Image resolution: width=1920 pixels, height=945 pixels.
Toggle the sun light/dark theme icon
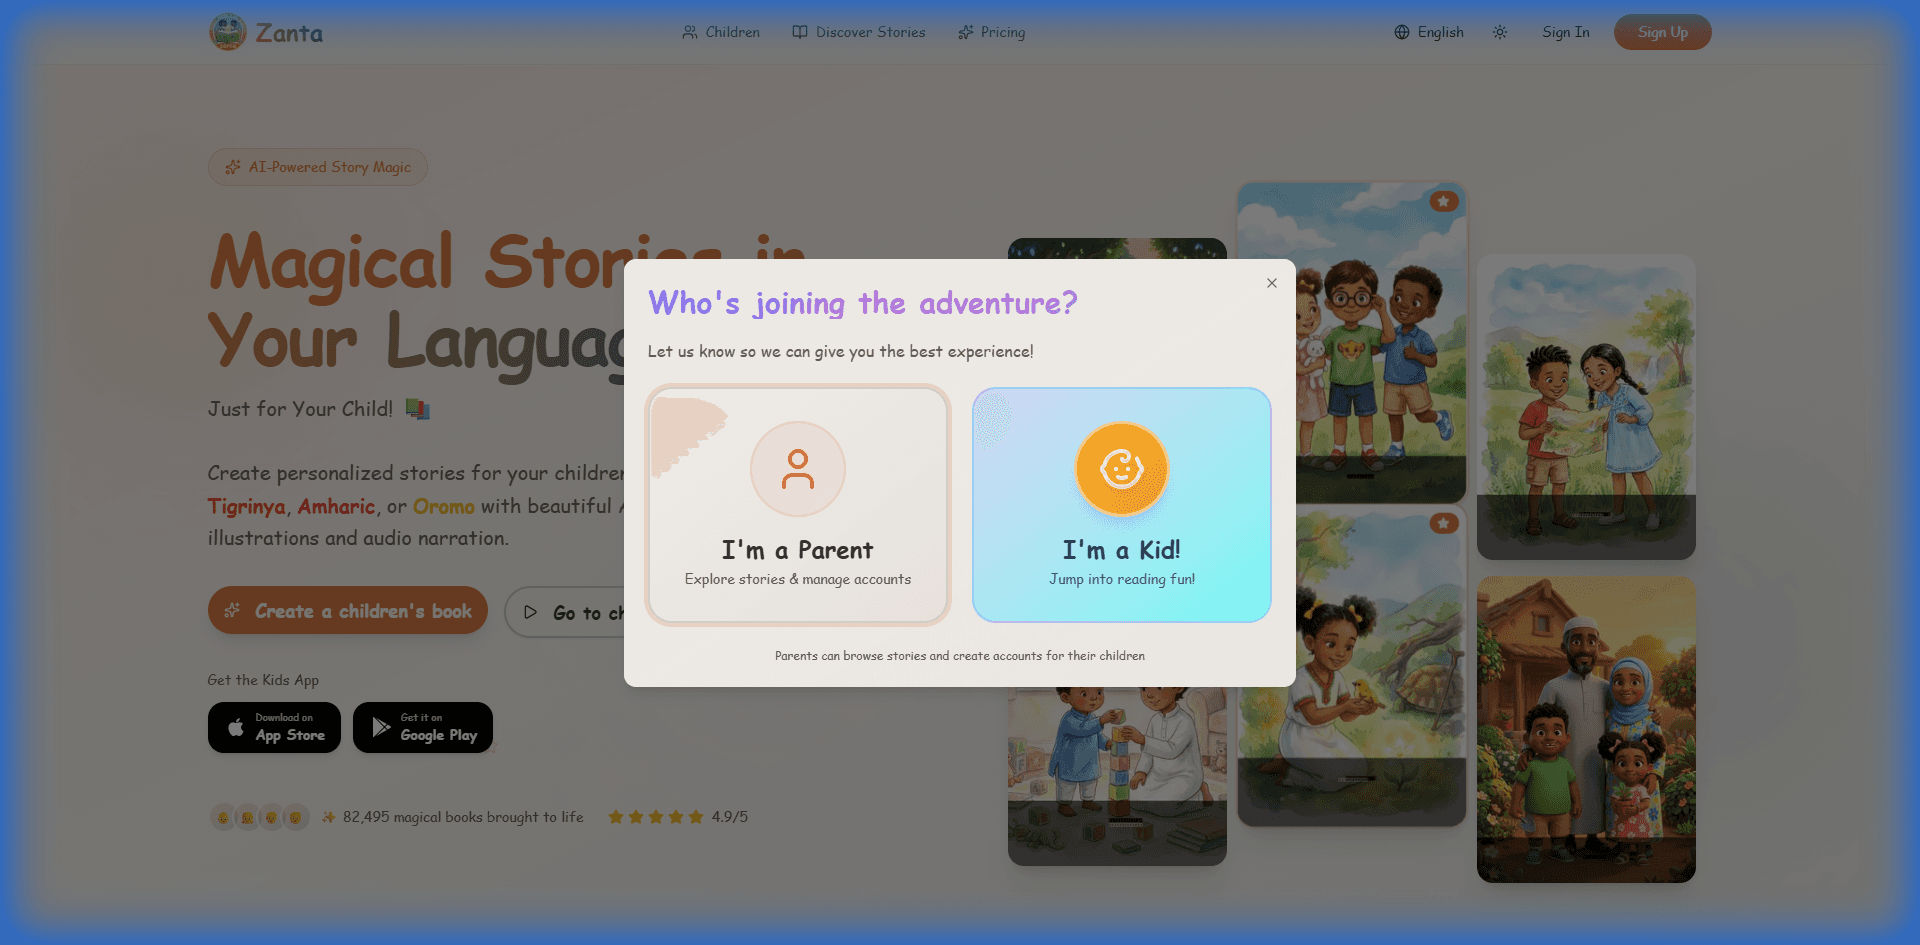pyautogui.click(x=1500, y=32)
